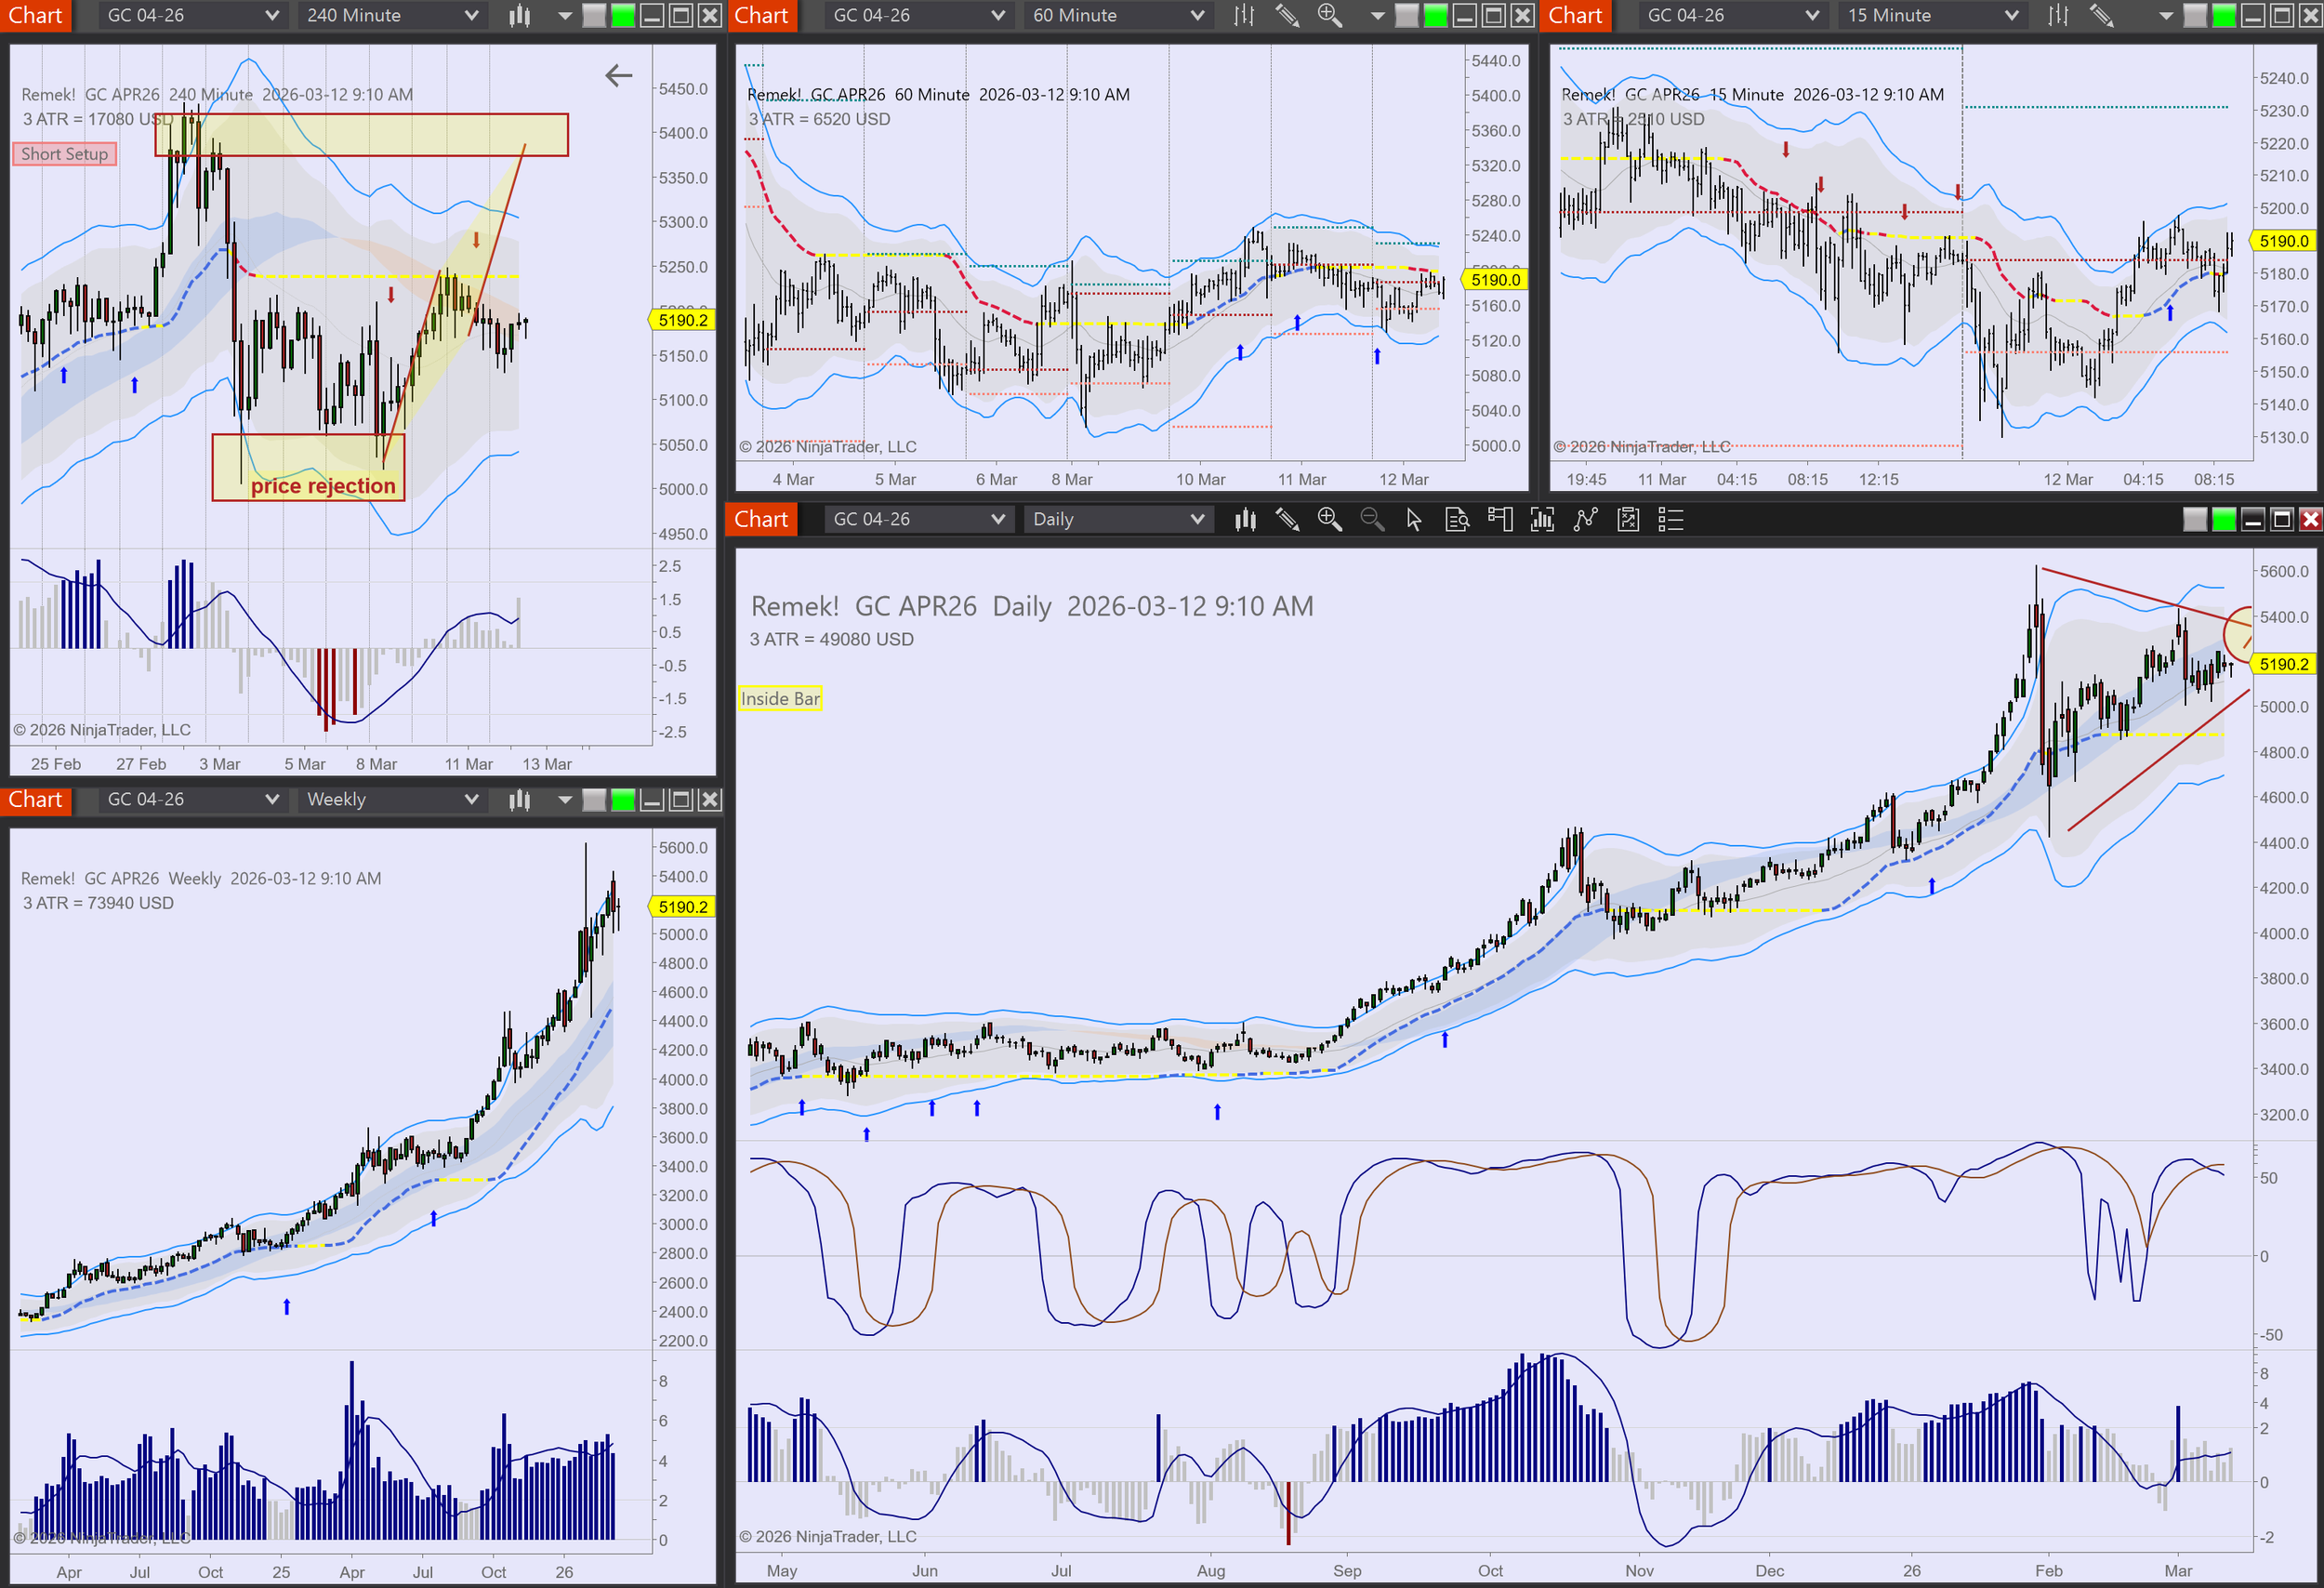The image size is (2324, 1588).
Task: Open Data Box icon in Daily chart toolbar
Action: 1457,519
